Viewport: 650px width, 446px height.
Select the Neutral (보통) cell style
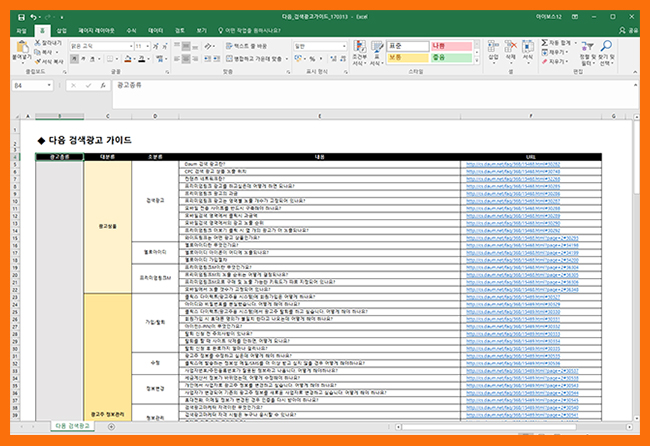pyautogui.click(x=407, y=58)
